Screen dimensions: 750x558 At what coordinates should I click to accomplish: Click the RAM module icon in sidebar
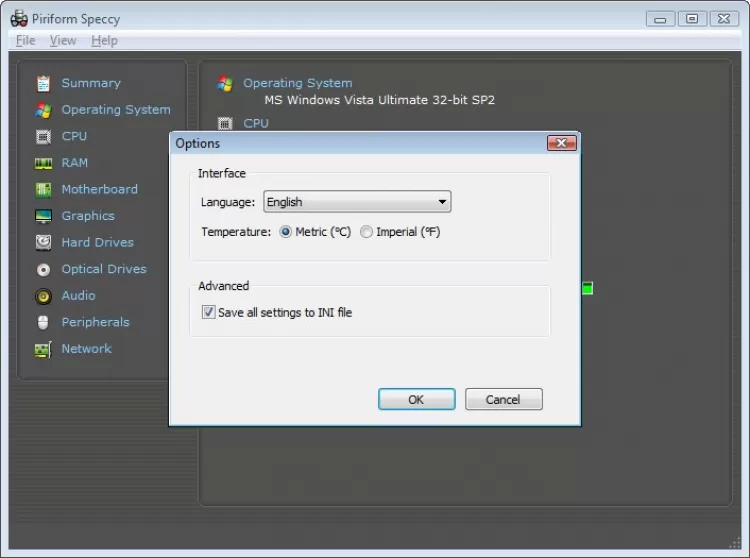(x=43, y=164)
